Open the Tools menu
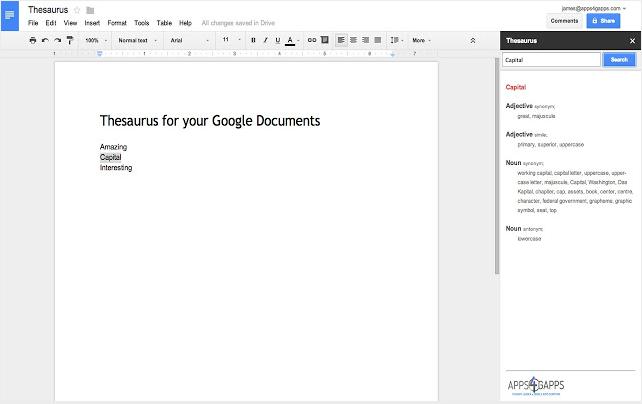The image size is (642, 404). click(142, 23)
